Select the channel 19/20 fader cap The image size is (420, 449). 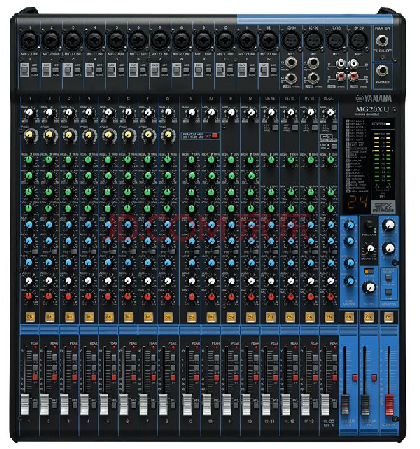(325, 404)
